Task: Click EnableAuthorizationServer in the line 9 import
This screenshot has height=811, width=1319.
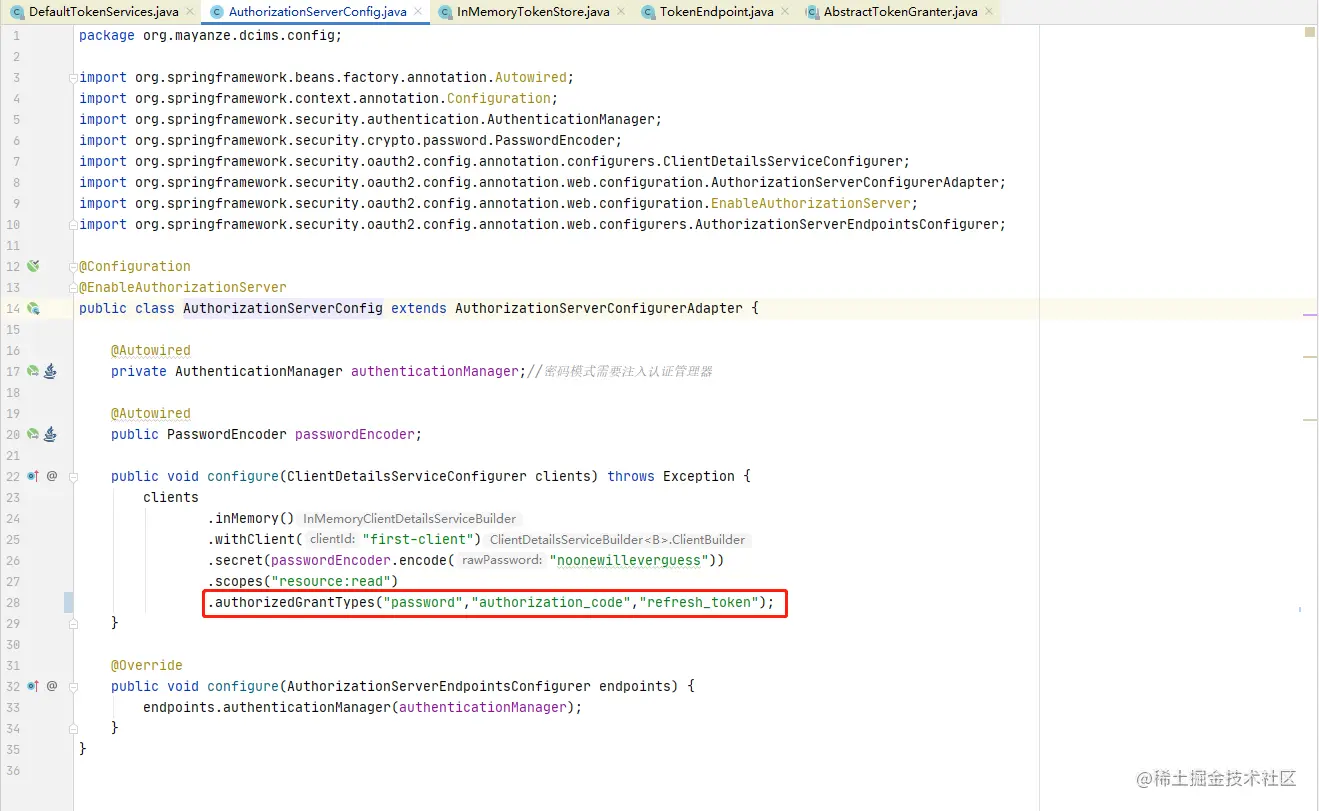Action: point(811,203)
